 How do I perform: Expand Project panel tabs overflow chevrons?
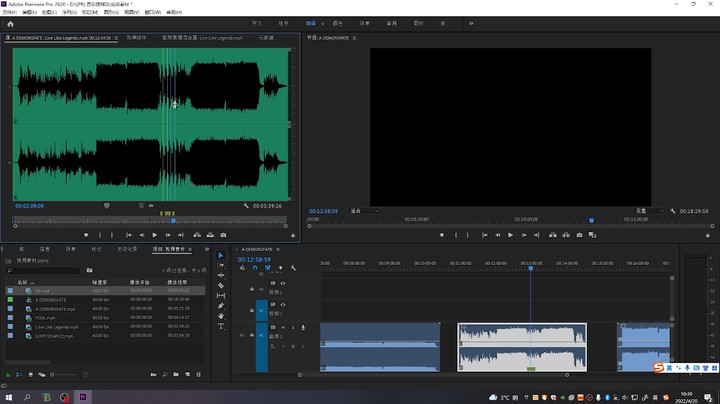207,249
